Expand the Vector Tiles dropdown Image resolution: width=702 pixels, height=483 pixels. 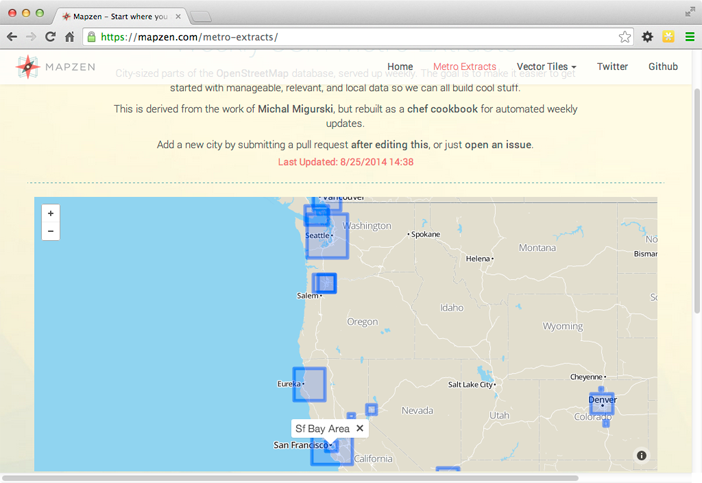point(546,67)
